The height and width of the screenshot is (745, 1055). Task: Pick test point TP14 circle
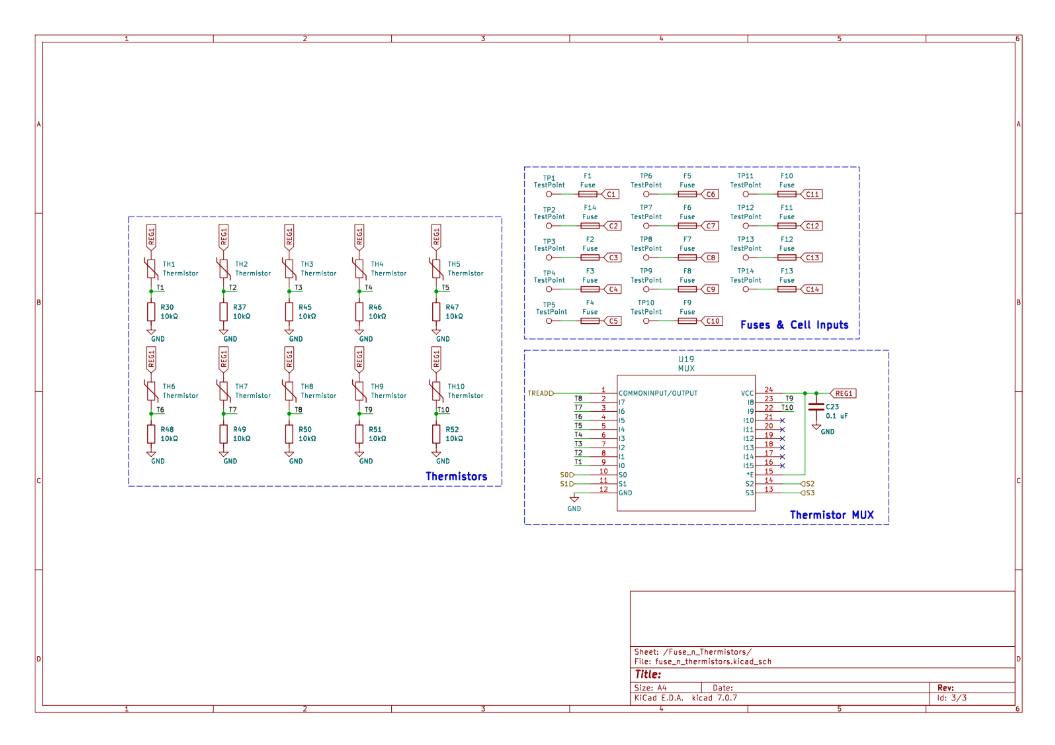click(x=745, y=289)
